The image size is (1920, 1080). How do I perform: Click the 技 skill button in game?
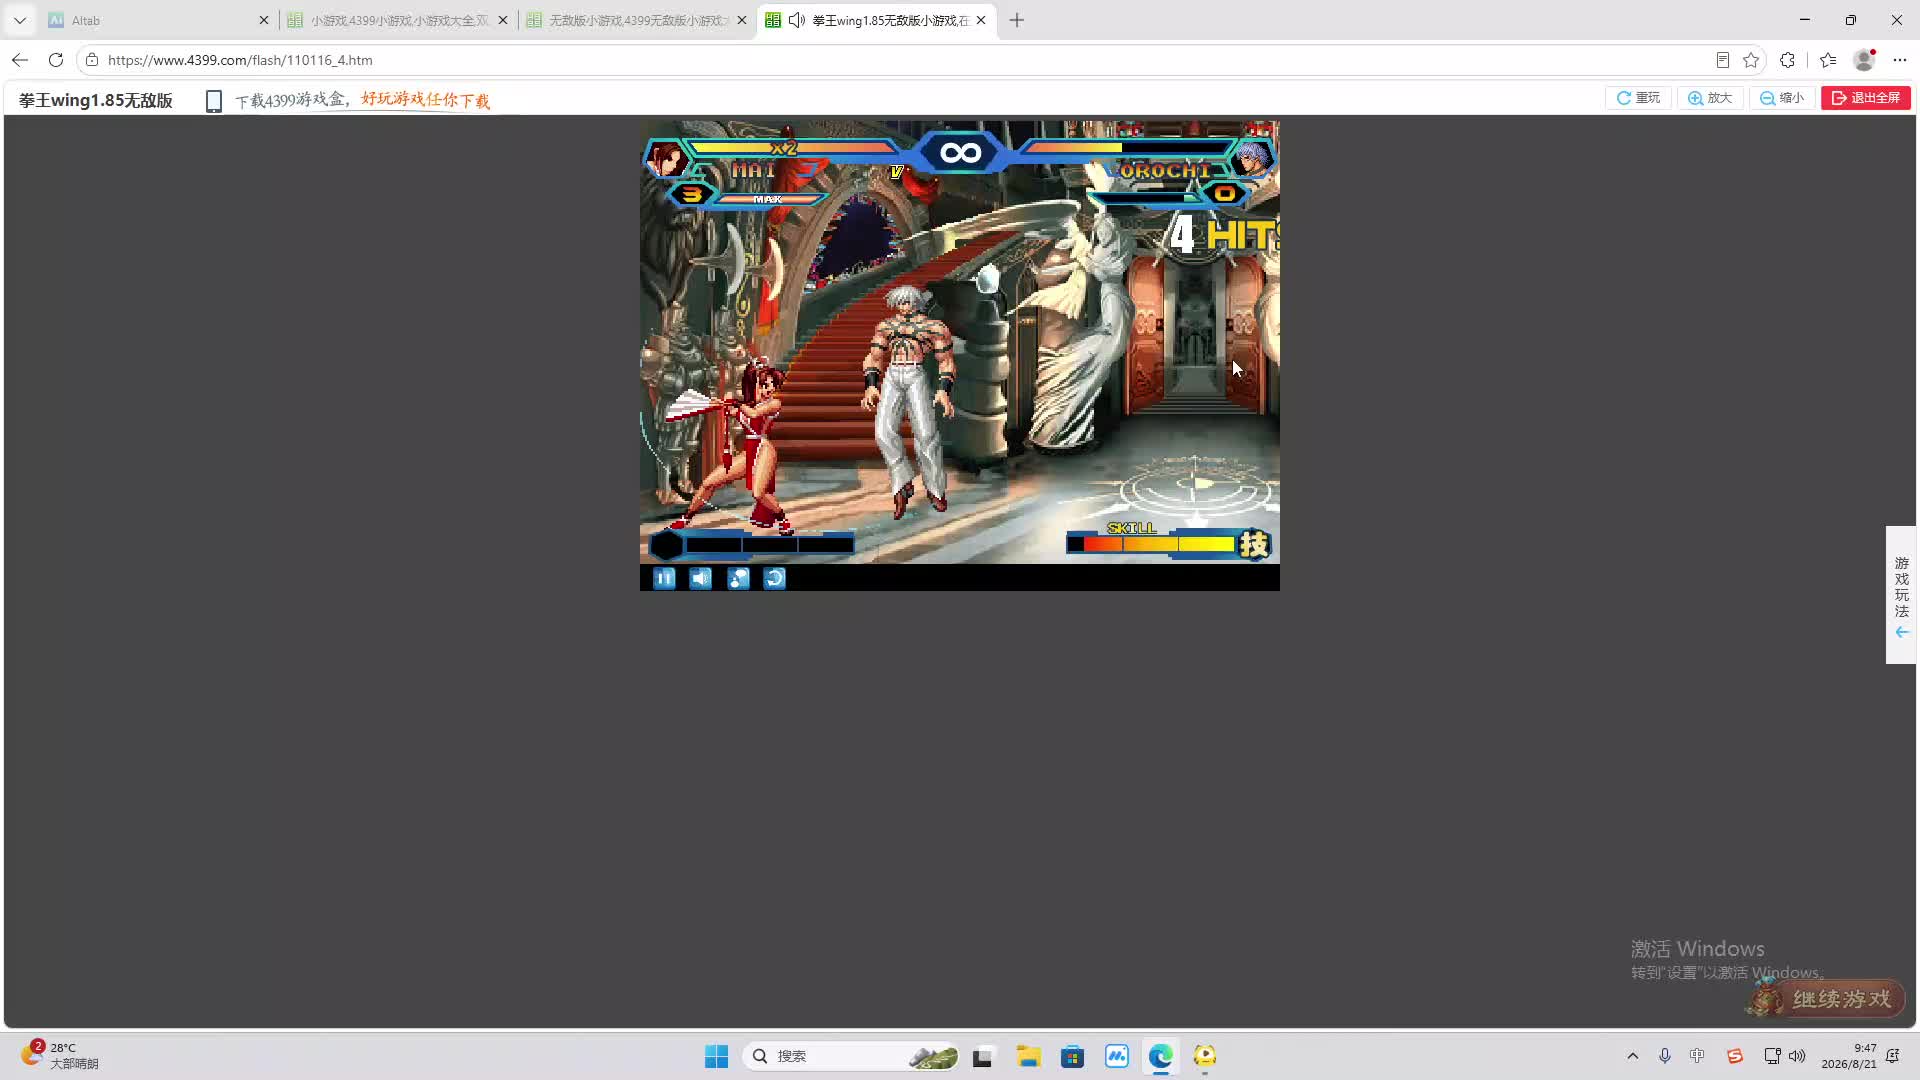(x=1254, y=543)
